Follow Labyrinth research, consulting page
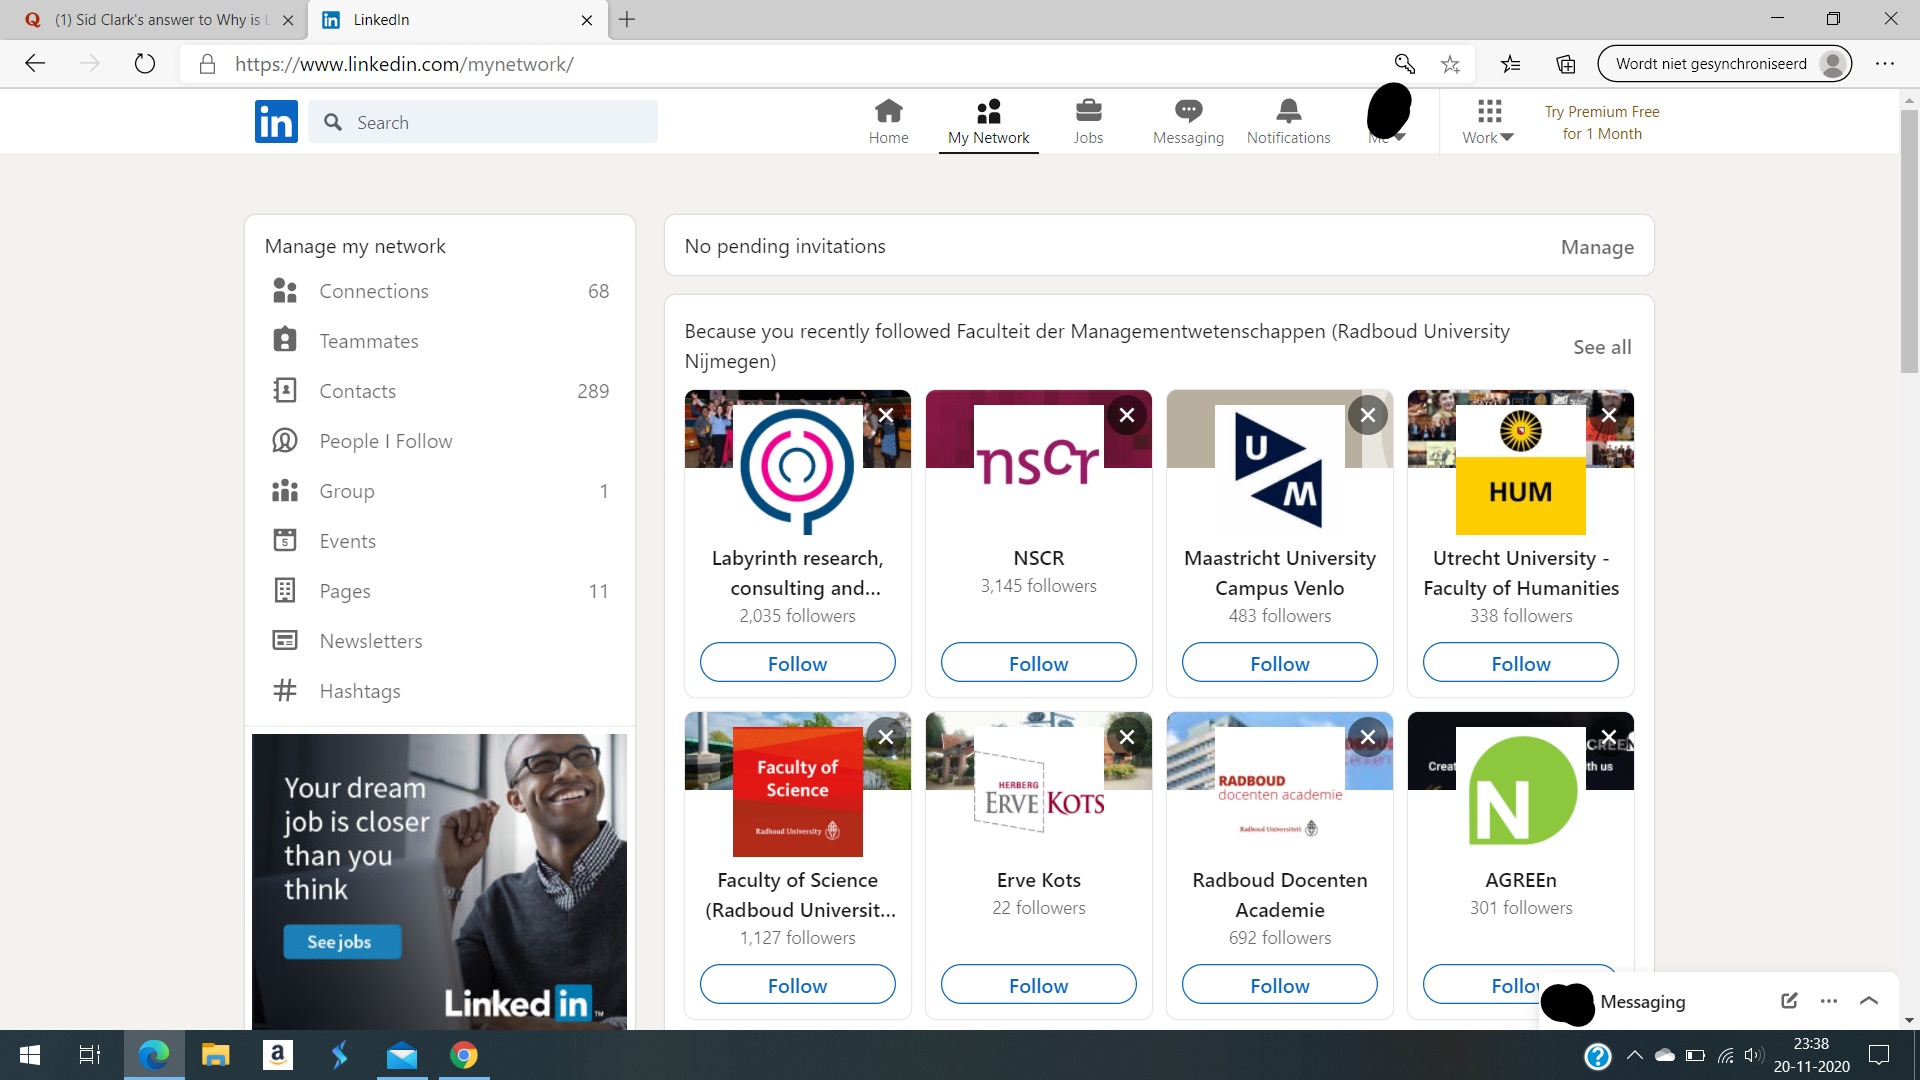The image size is (1920, 1080). click(797, 663)
